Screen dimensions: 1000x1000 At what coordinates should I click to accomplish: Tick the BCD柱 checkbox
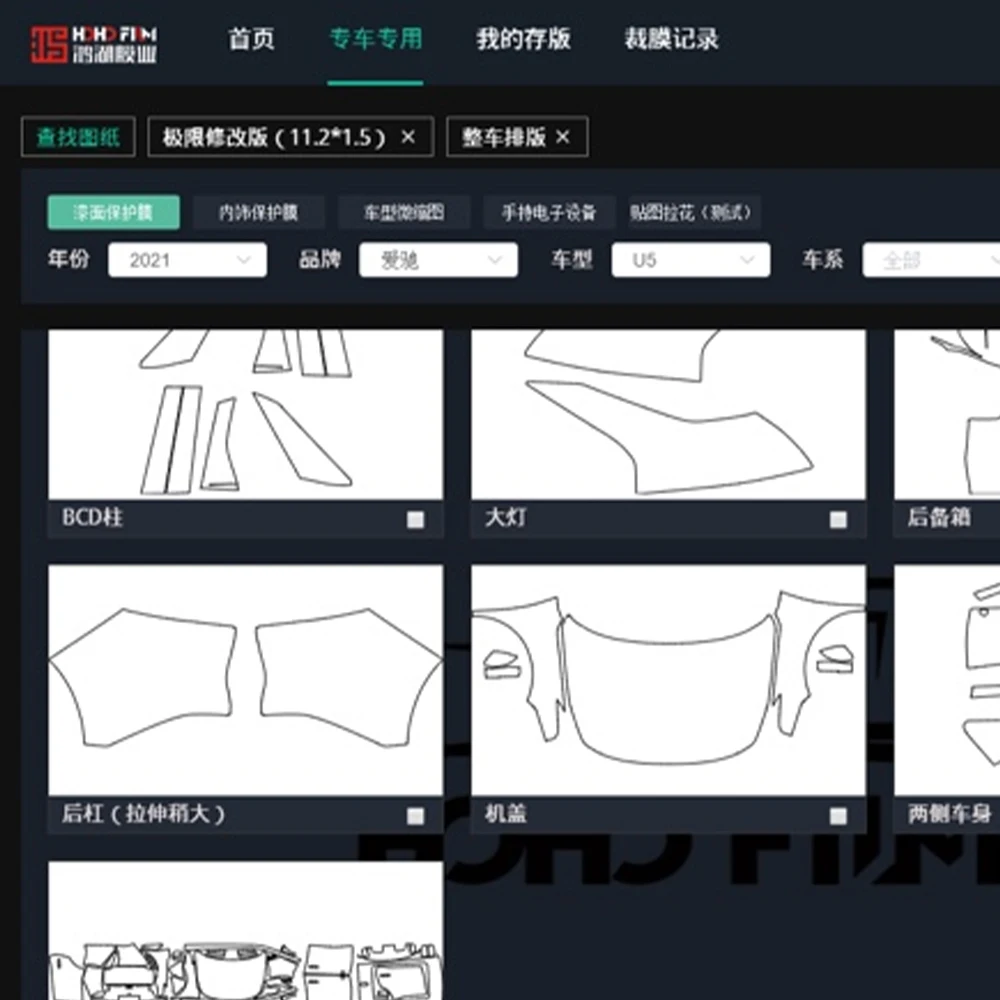[x=415, y=520]
